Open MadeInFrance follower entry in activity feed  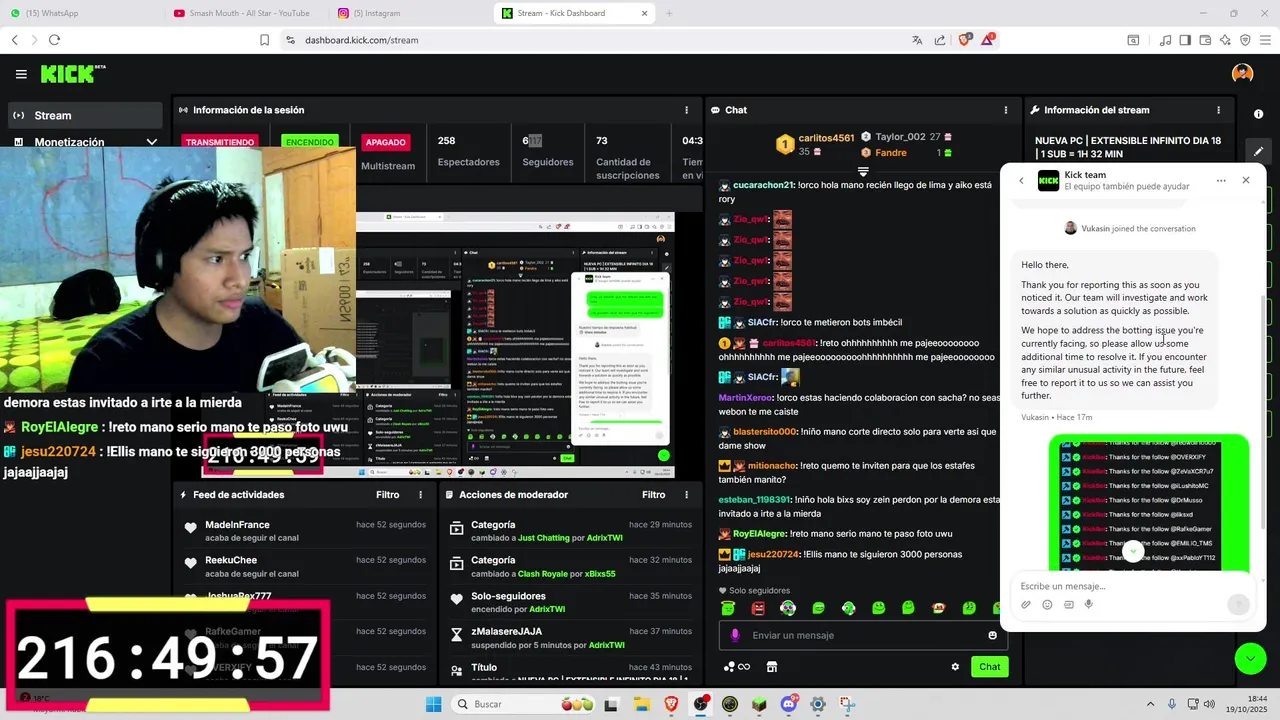[304, 531]
